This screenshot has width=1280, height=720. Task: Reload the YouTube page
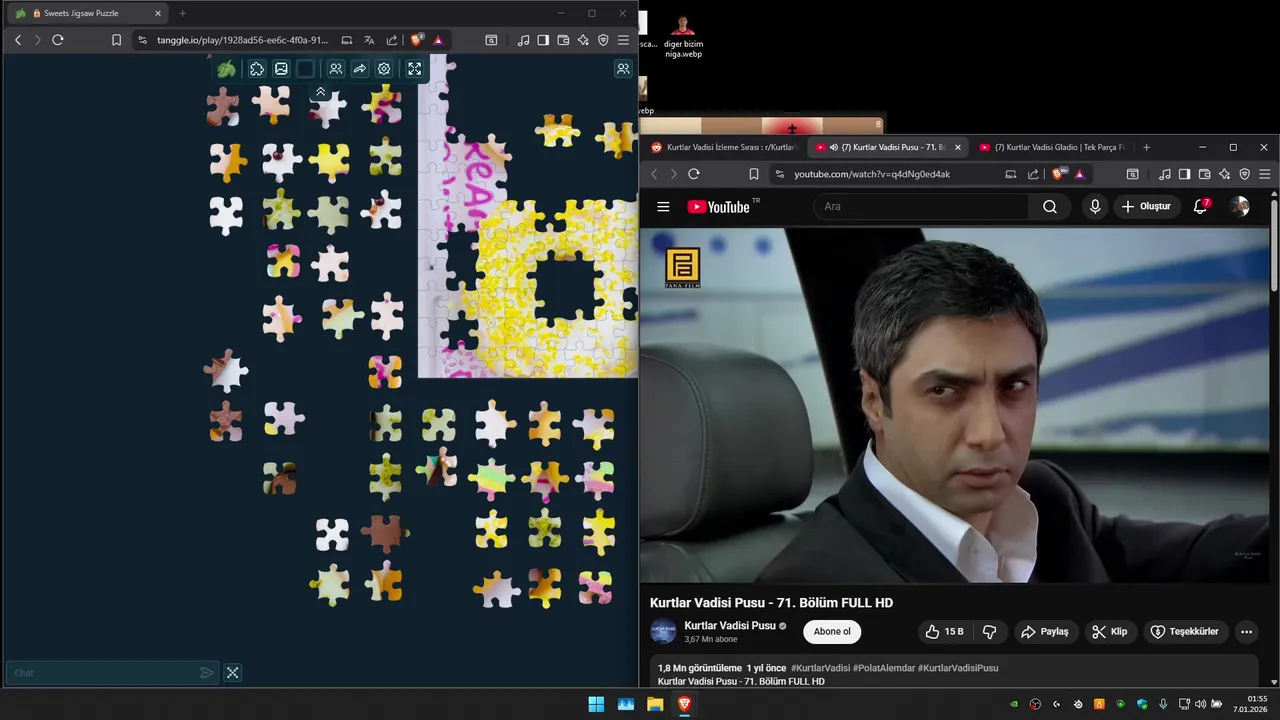point(694,174)
